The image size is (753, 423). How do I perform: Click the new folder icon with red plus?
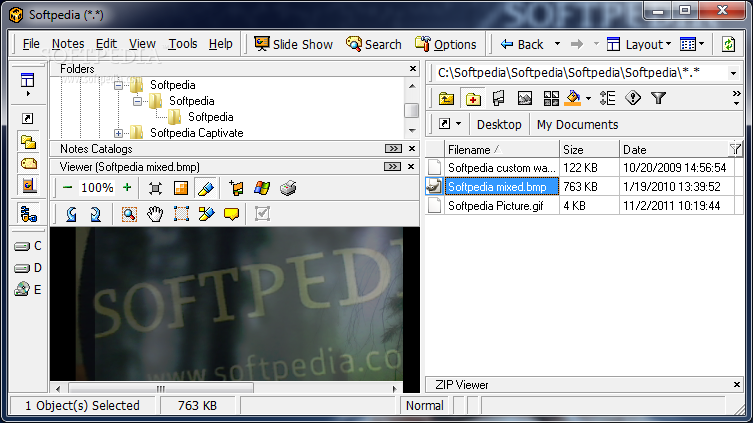pos(473,98)
